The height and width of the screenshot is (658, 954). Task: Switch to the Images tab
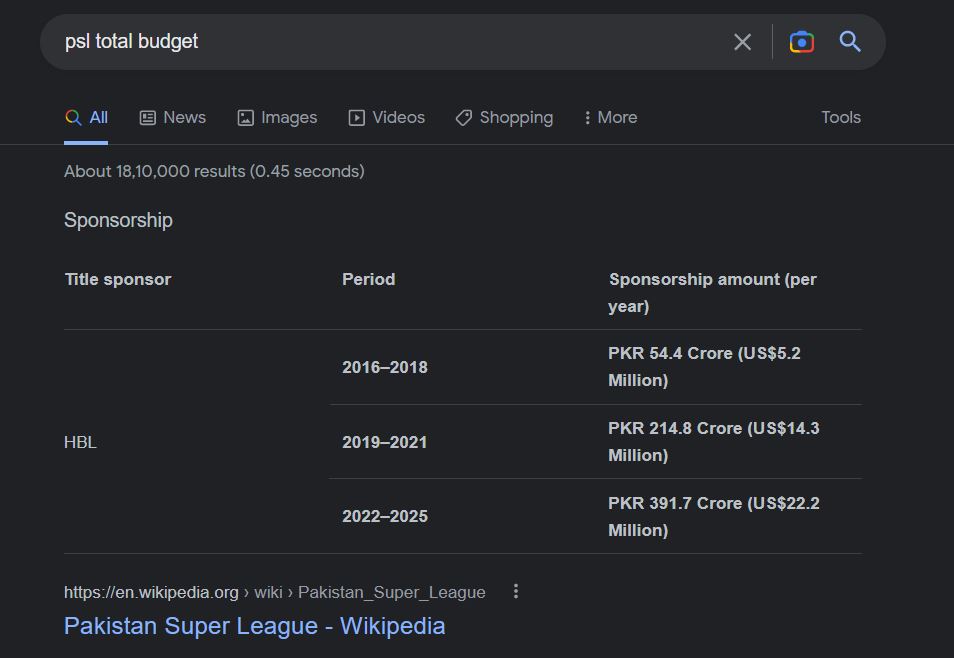point(277,117)
